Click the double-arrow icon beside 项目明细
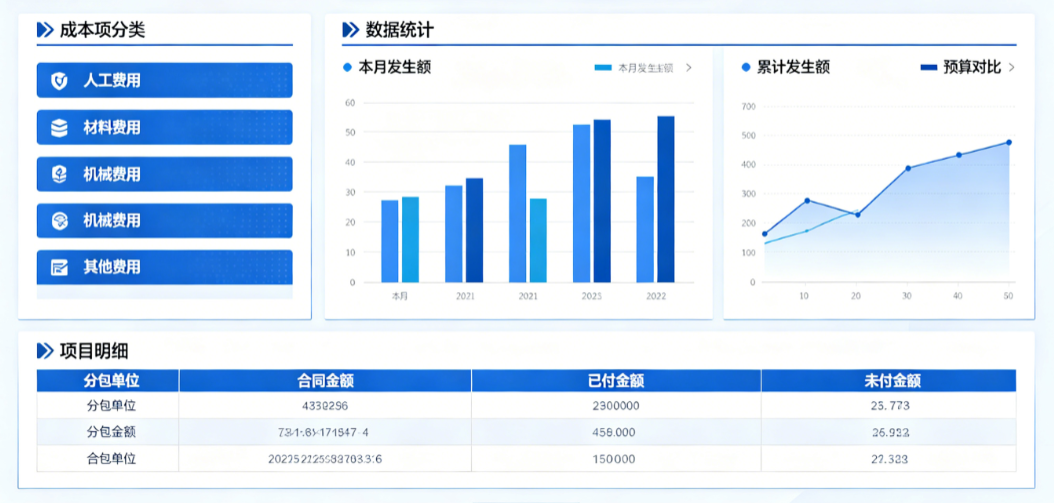 [45, 350]
